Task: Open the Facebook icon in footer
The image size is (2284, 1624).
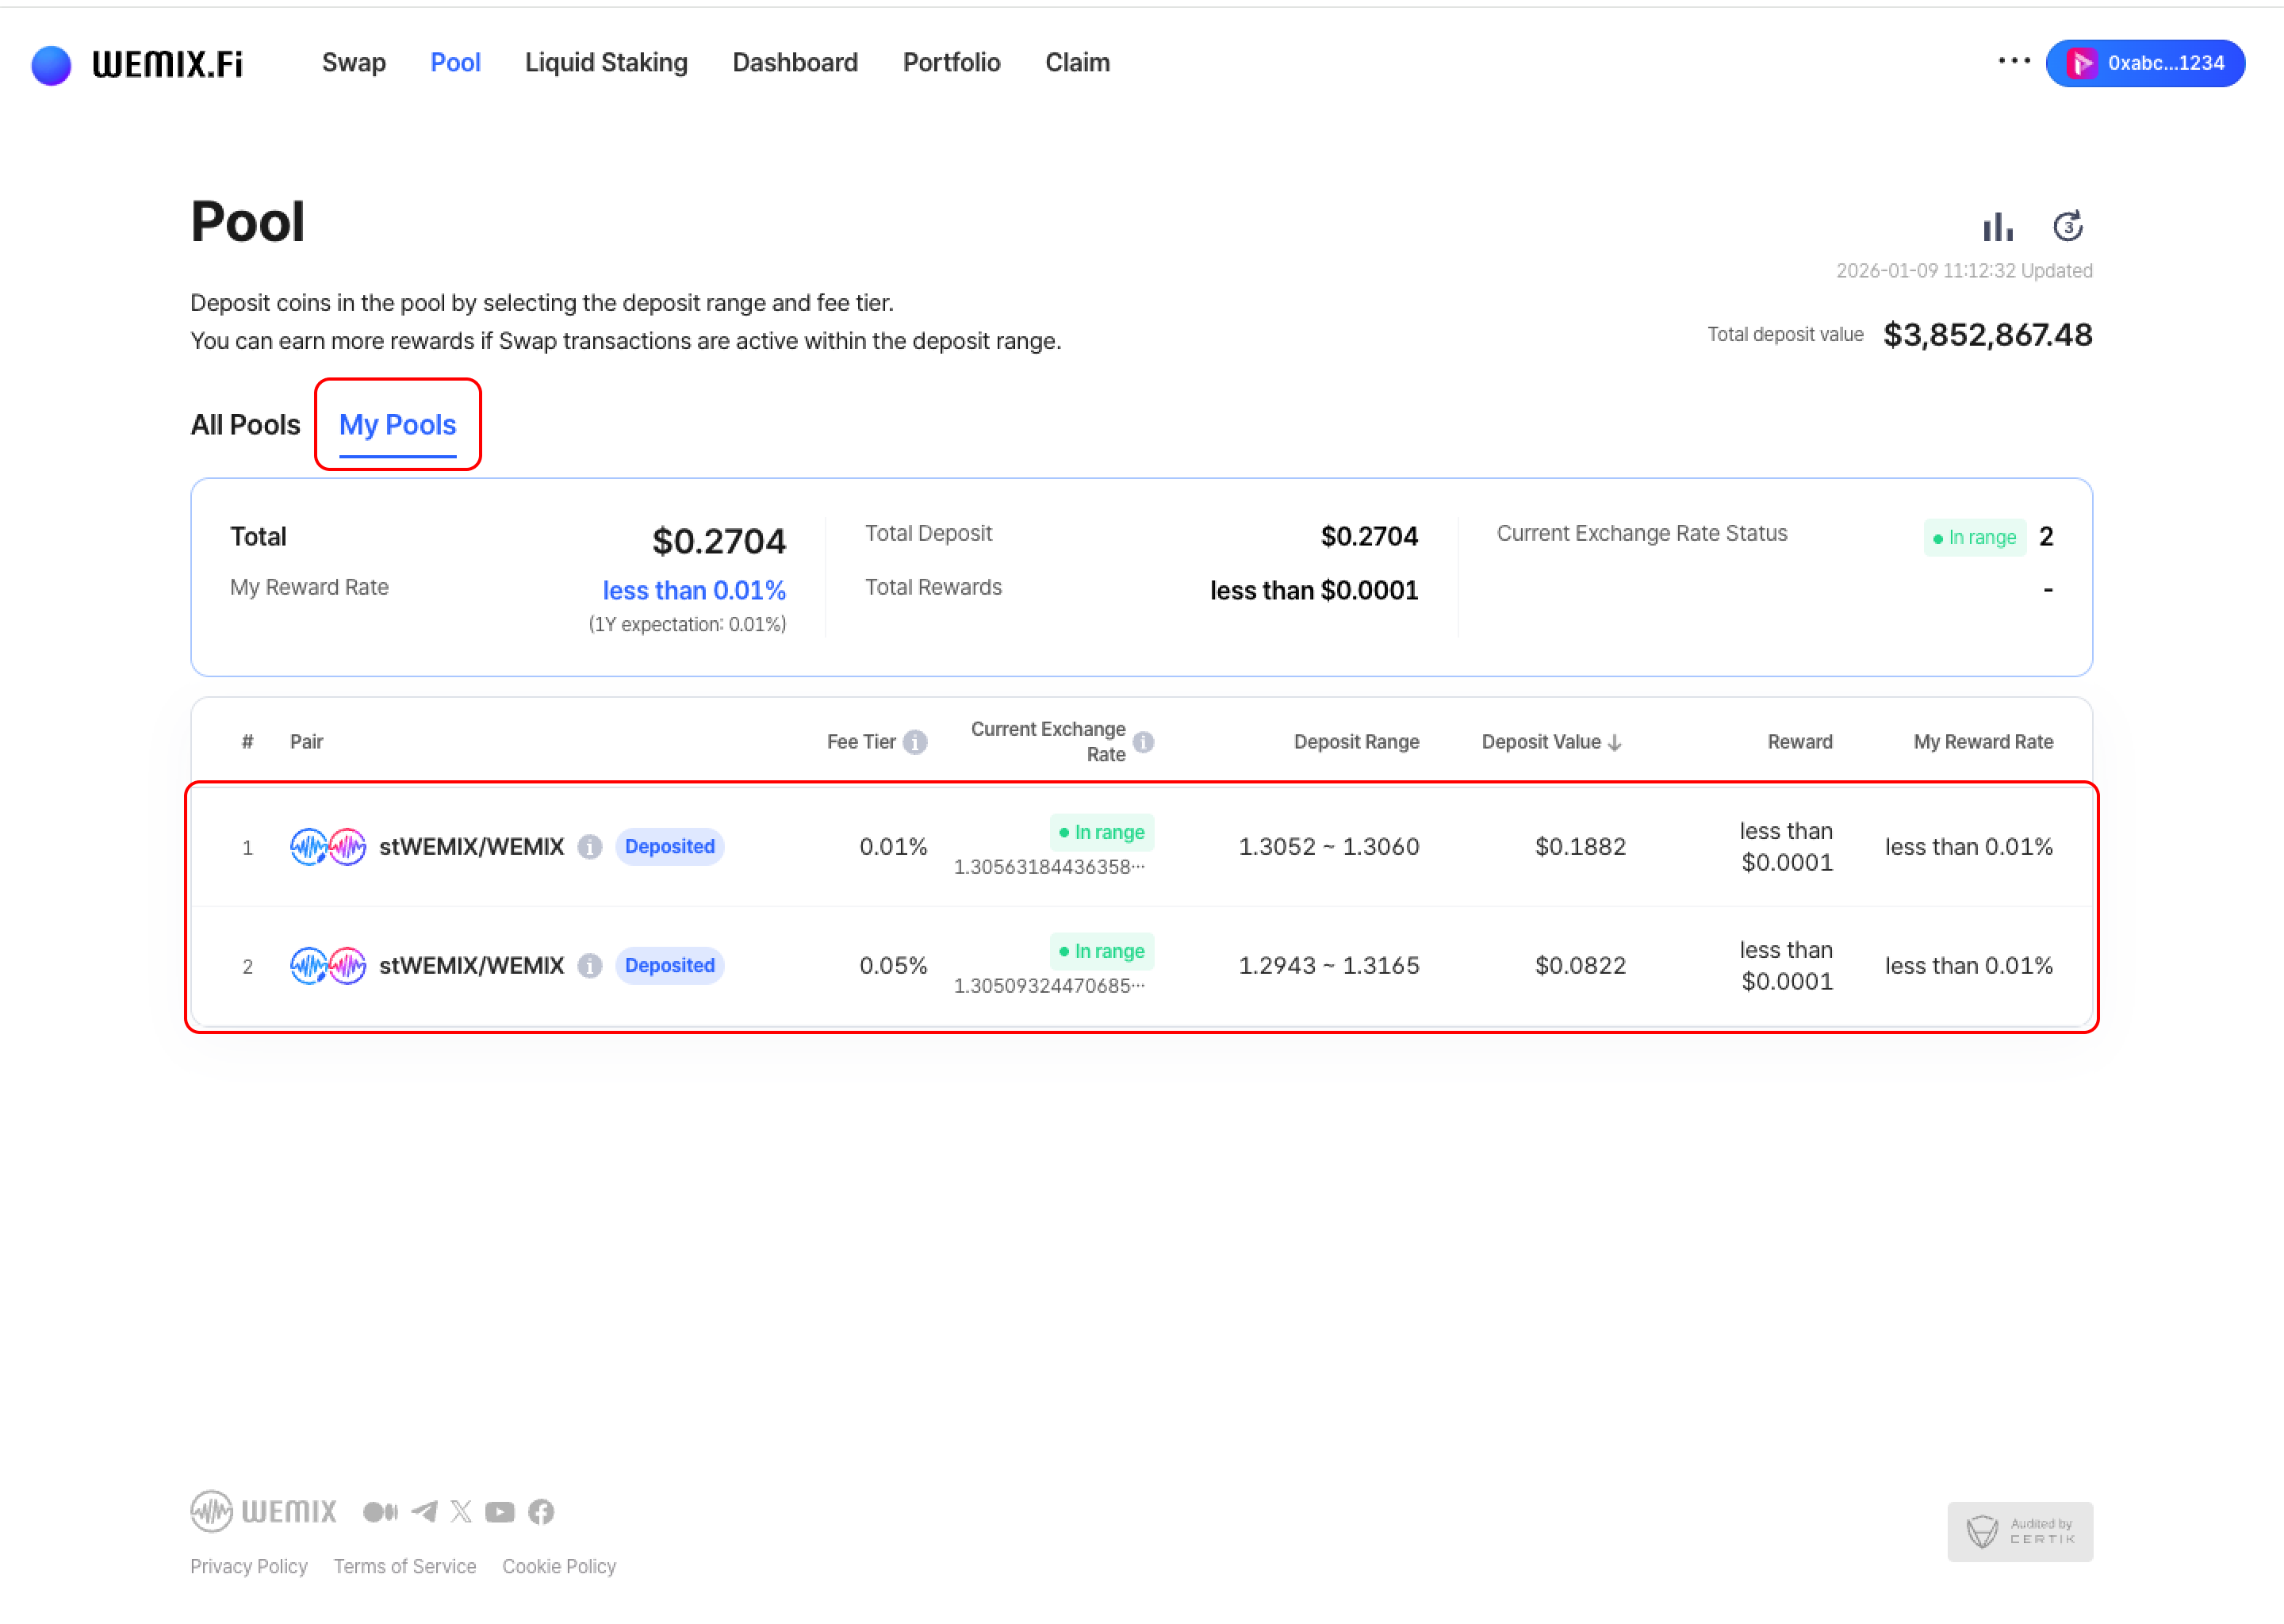Action: [x=541, y=1511]
